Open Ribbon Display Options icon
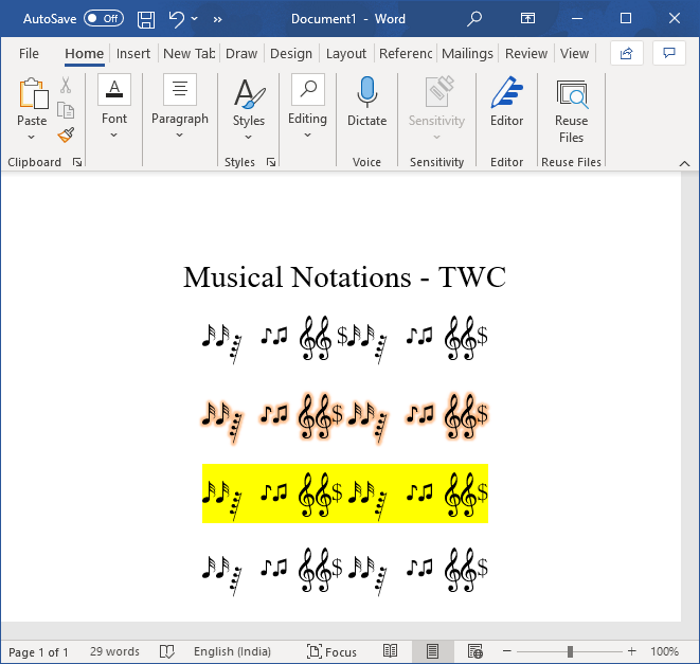Image resolution: width=700 pixels, height=664 pixels. pos(528,18)
